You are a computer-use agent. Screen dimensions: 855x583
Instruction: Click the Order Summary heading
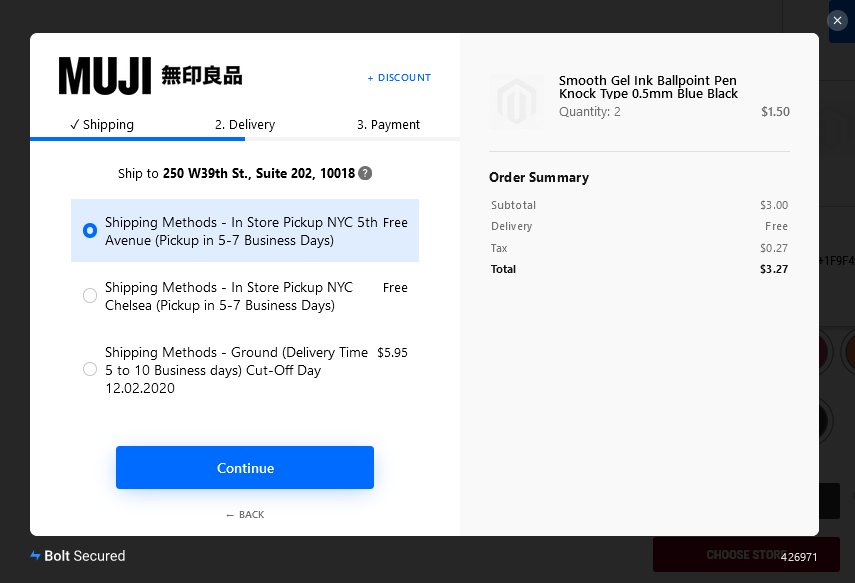pyautogui.click(x=539, y=177)
